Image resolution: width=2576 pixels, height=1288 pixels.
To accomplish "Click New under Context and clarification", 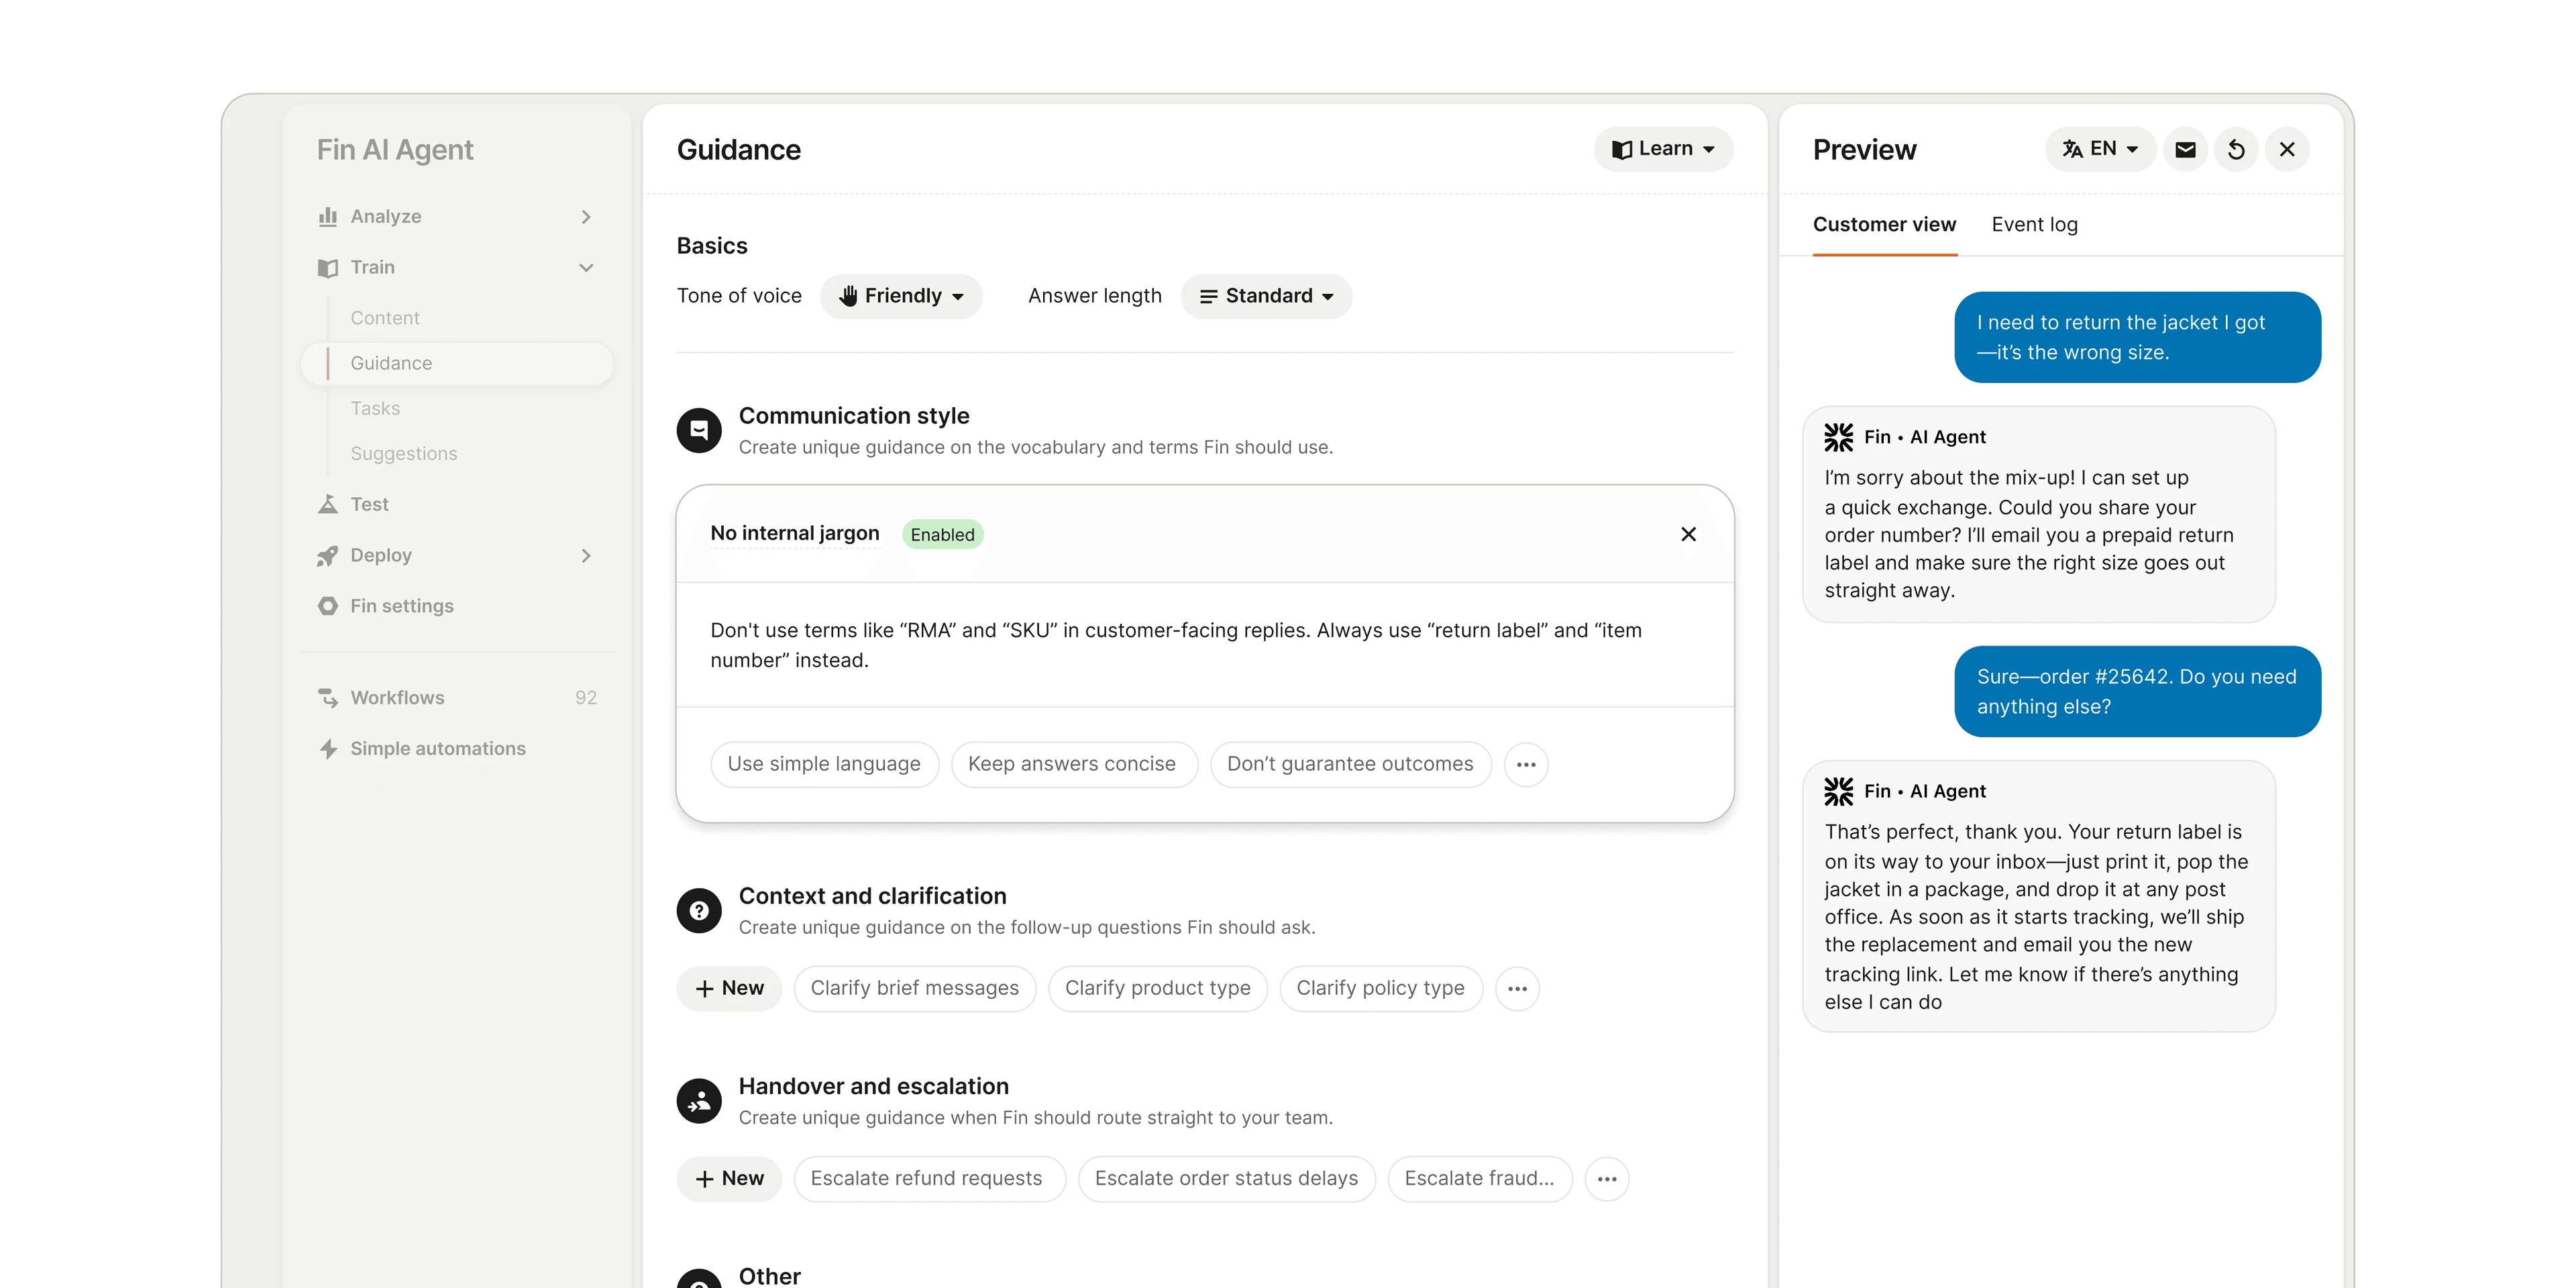I will [729, 989].
